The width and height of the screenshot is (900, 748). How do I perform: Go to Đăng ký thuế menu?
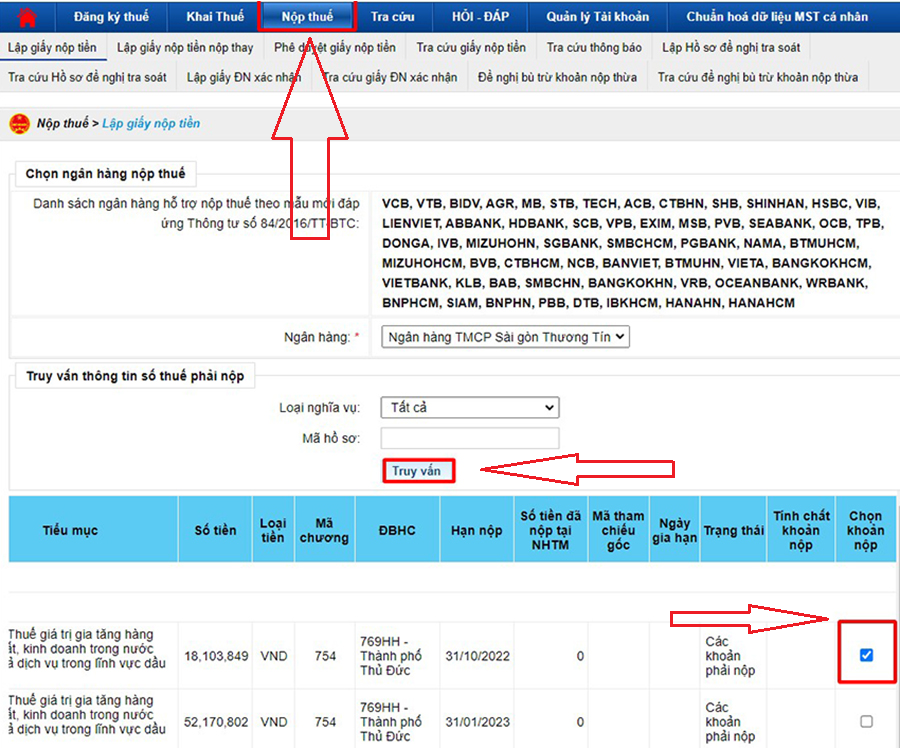pyautogui.click(x=111, y=17)
